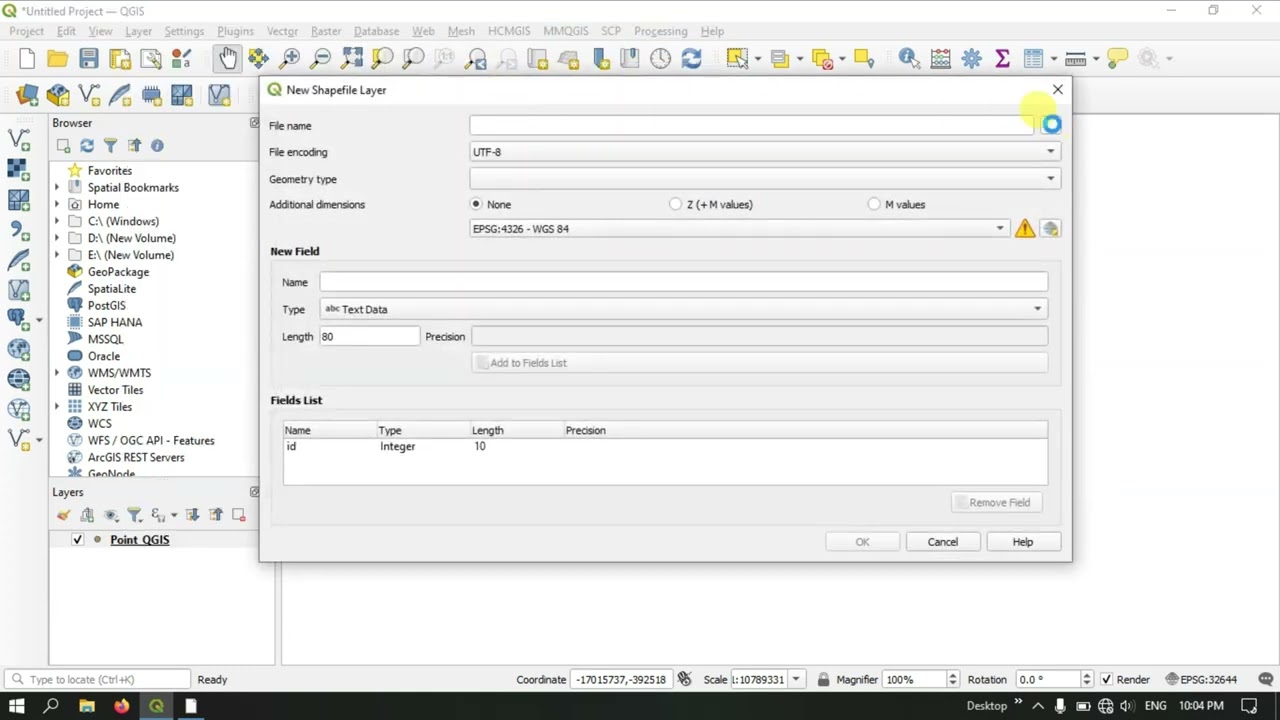The width and height of the screenshot is (1280, 720).
Task: Click Add Vector Layer in side toolbar
Action: coord(18,139)
